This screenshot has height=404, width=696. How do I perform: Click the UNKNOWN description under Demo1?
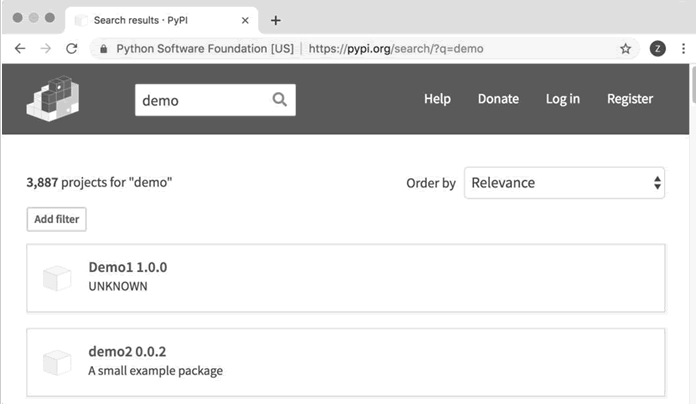[118, 286]
